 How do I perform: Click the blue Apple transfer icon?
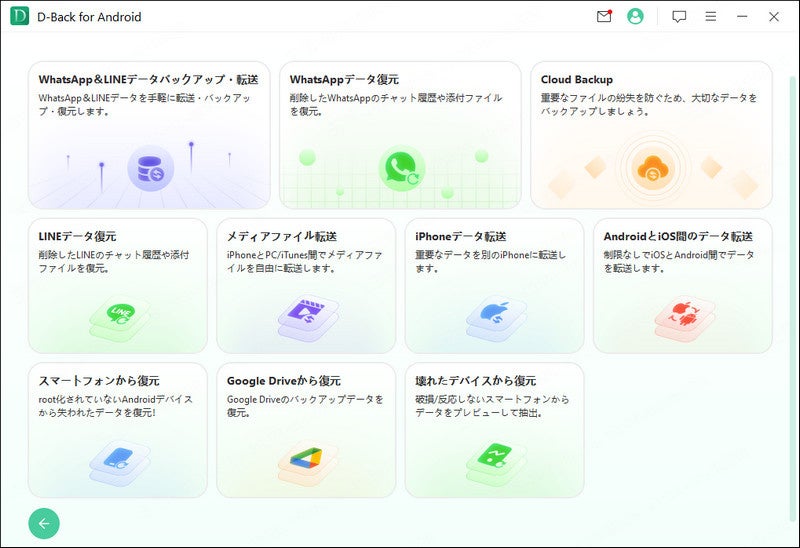tap(496, 319)
